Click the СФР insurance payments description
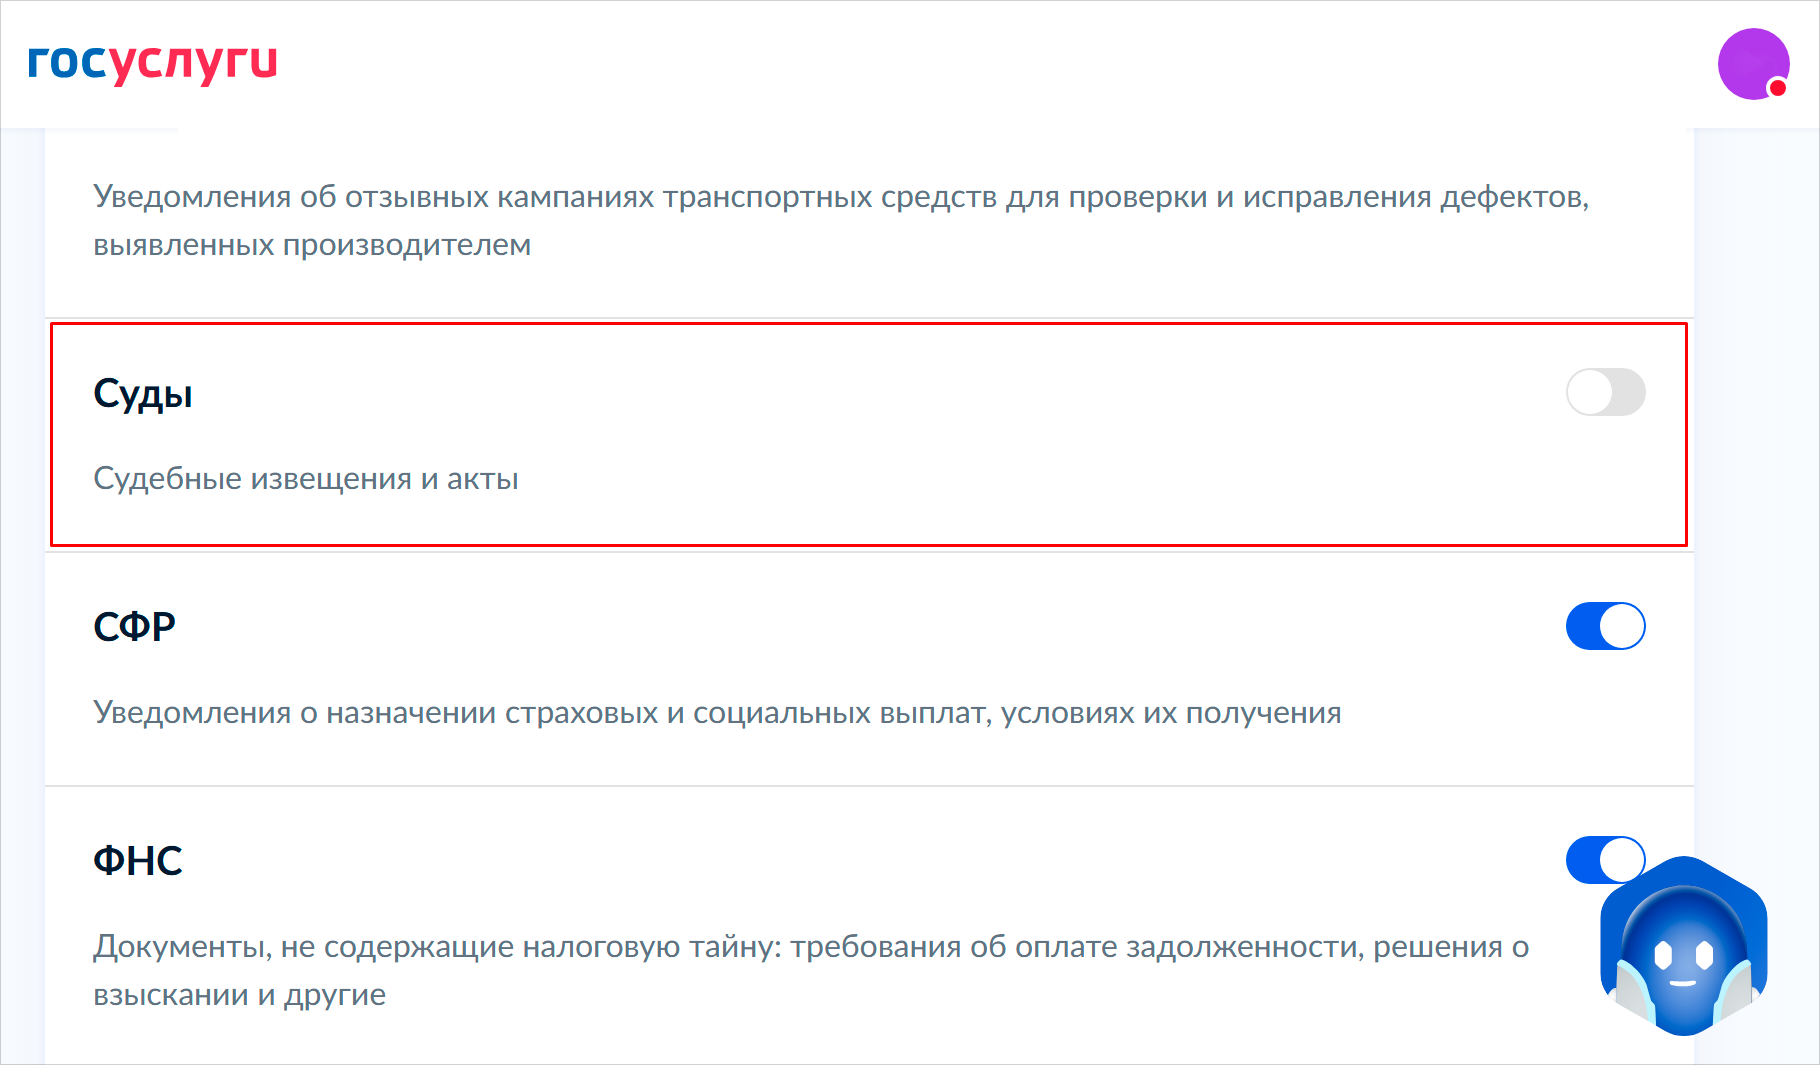This screenshot has height=1065, width=1820. pyautogui.click(x=717, y=713)
